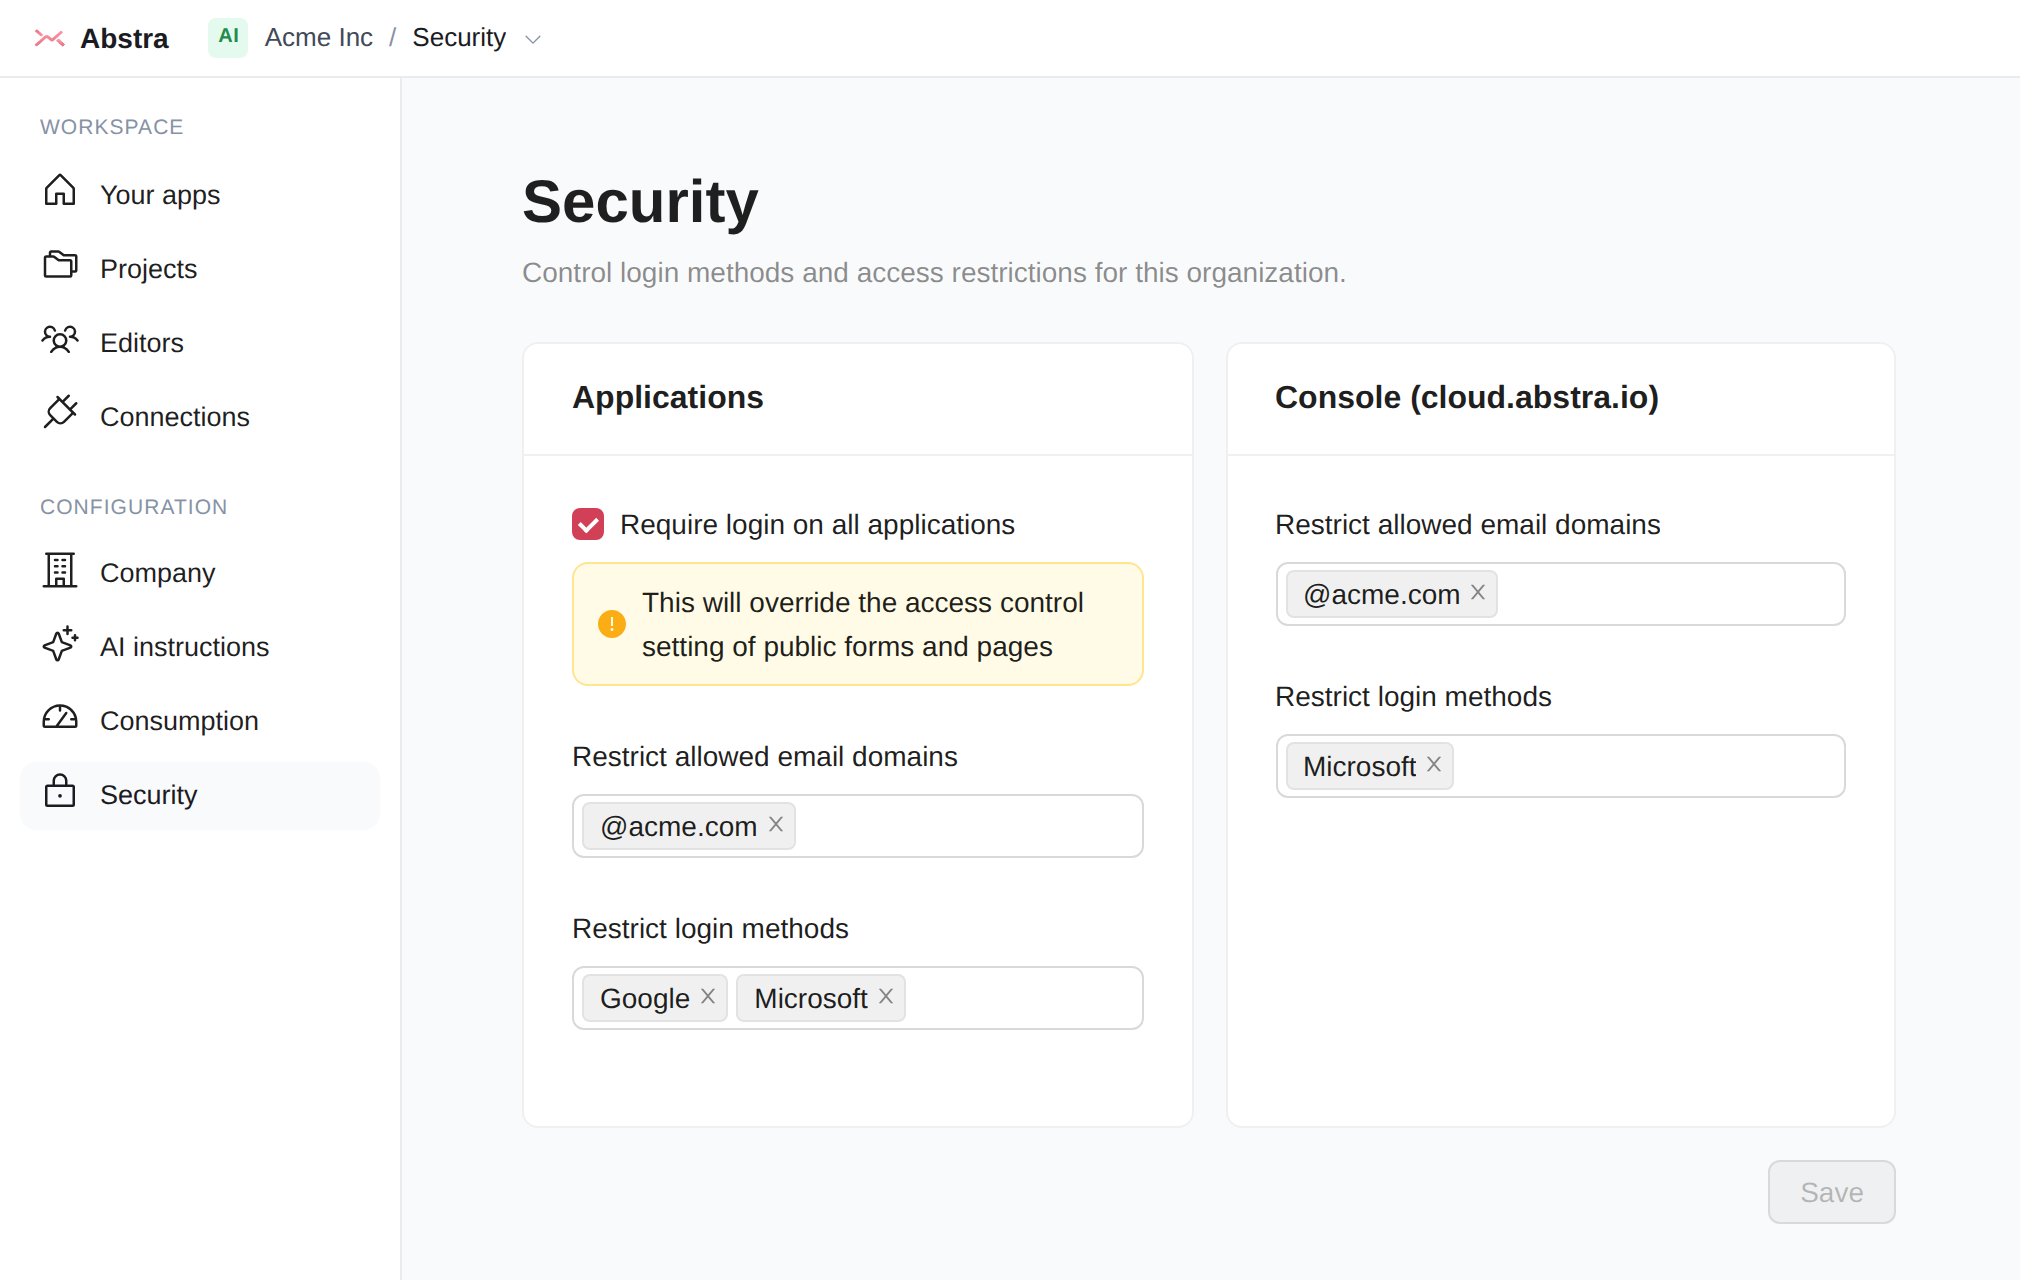Click the override access control warning text

click(862, 624)
